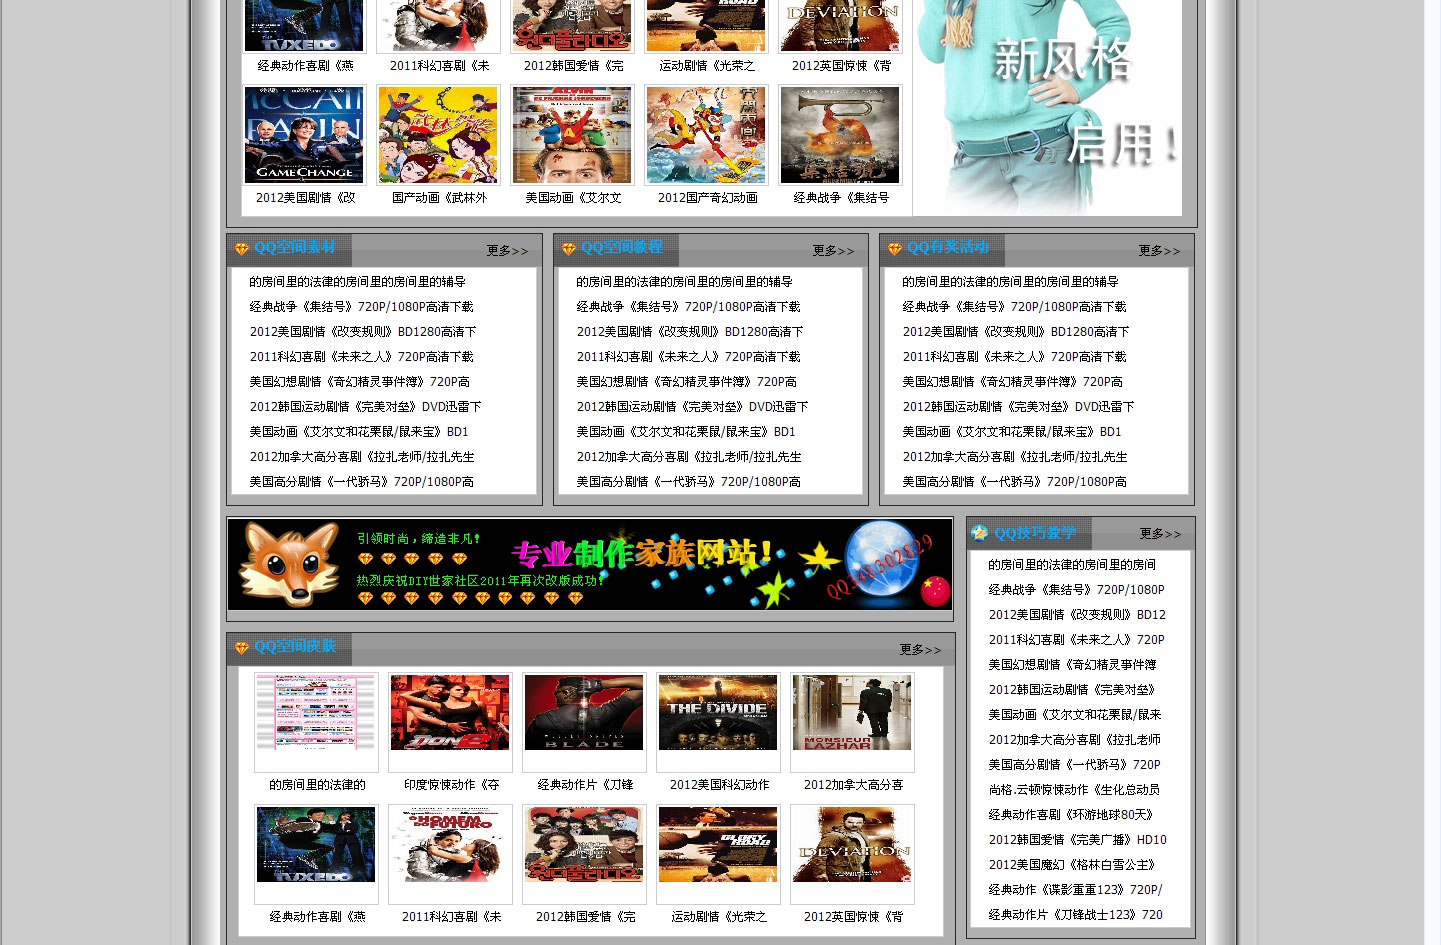
Task: Click the star icon beside QQ技巧教学
Action: (980, 533)
